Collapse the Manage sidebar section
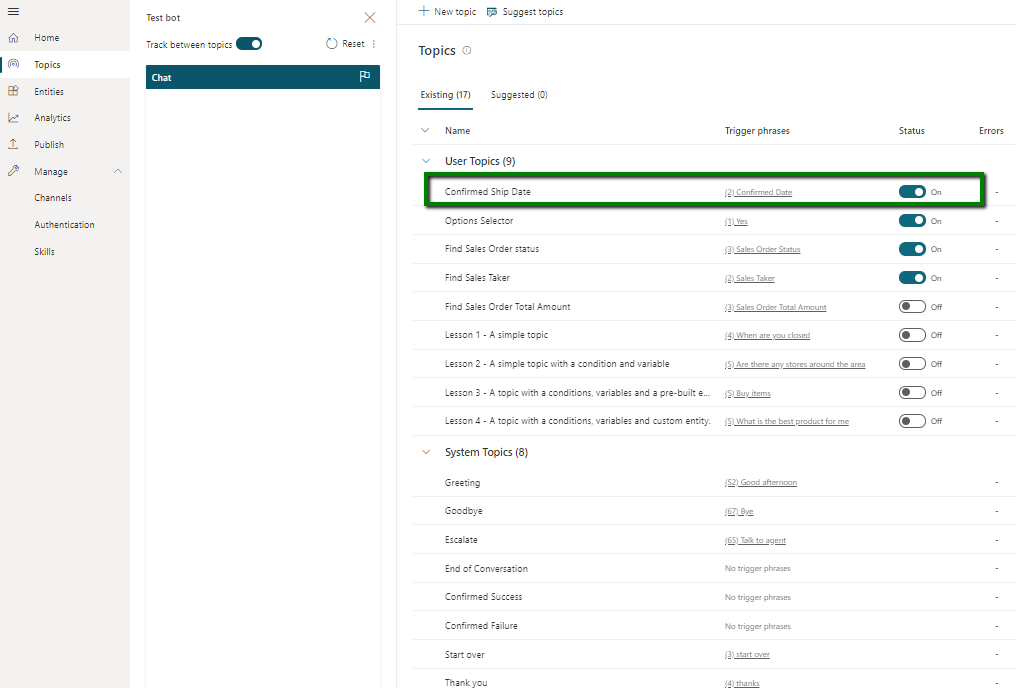The image size is (1016, 688). point(118,172)
